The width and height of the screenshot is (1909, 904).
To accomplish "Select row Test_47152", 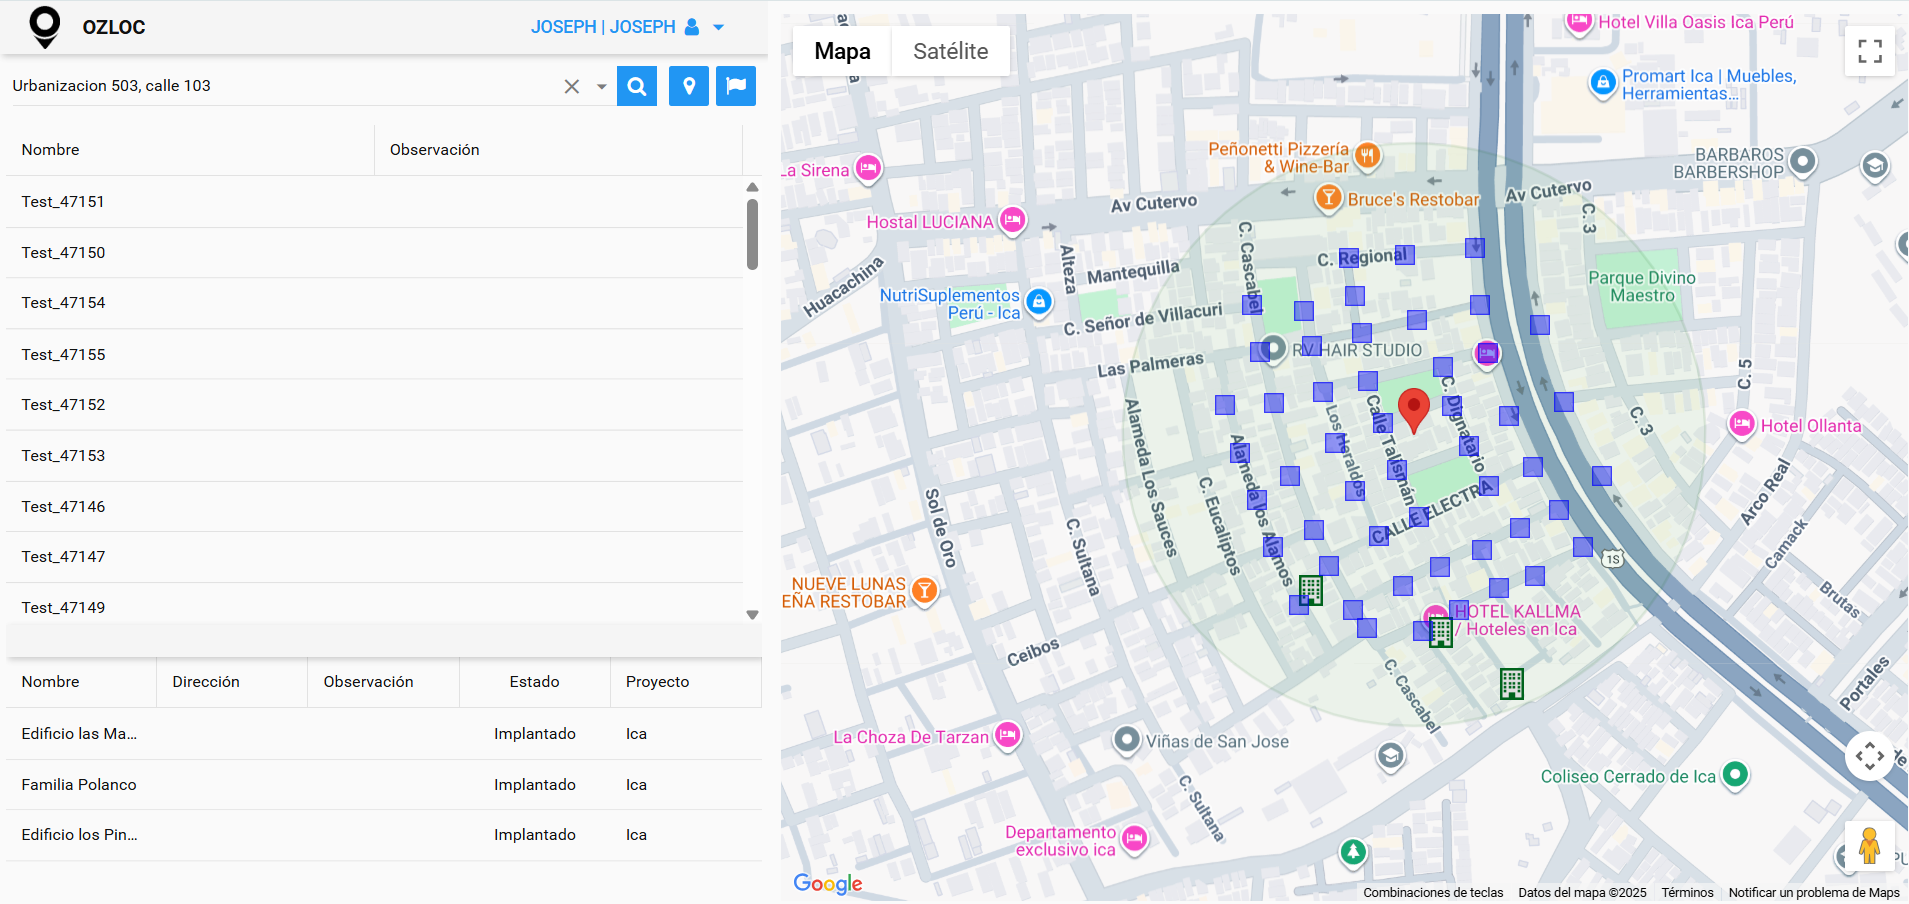I will (x=374, y=405).
